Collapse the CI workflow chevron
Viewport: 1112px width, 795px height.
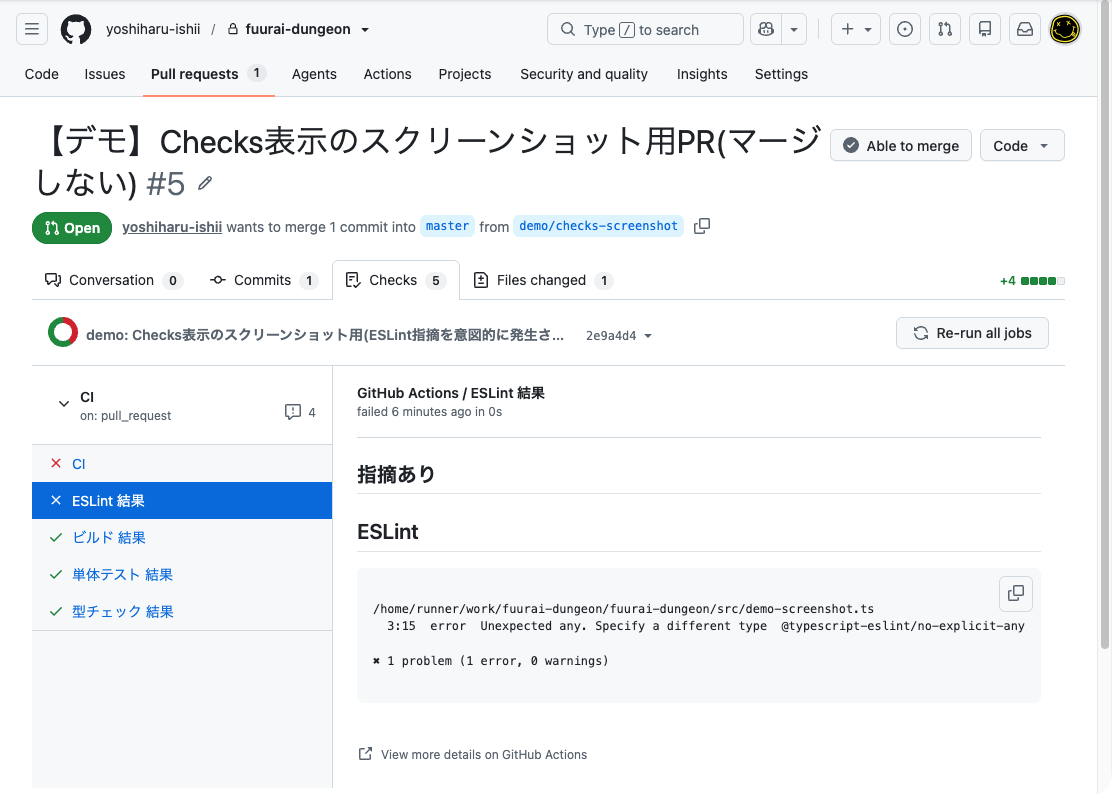(x=64, y=404)
